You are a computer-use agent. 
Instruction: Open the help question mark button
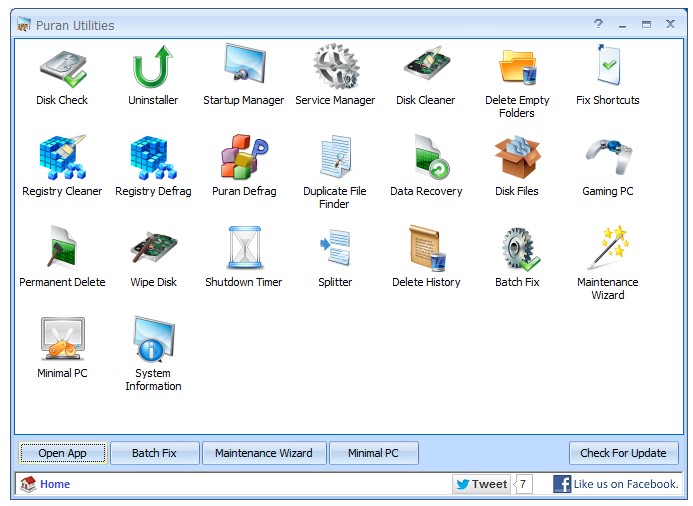pyautogui.click(x=598, y=23)
